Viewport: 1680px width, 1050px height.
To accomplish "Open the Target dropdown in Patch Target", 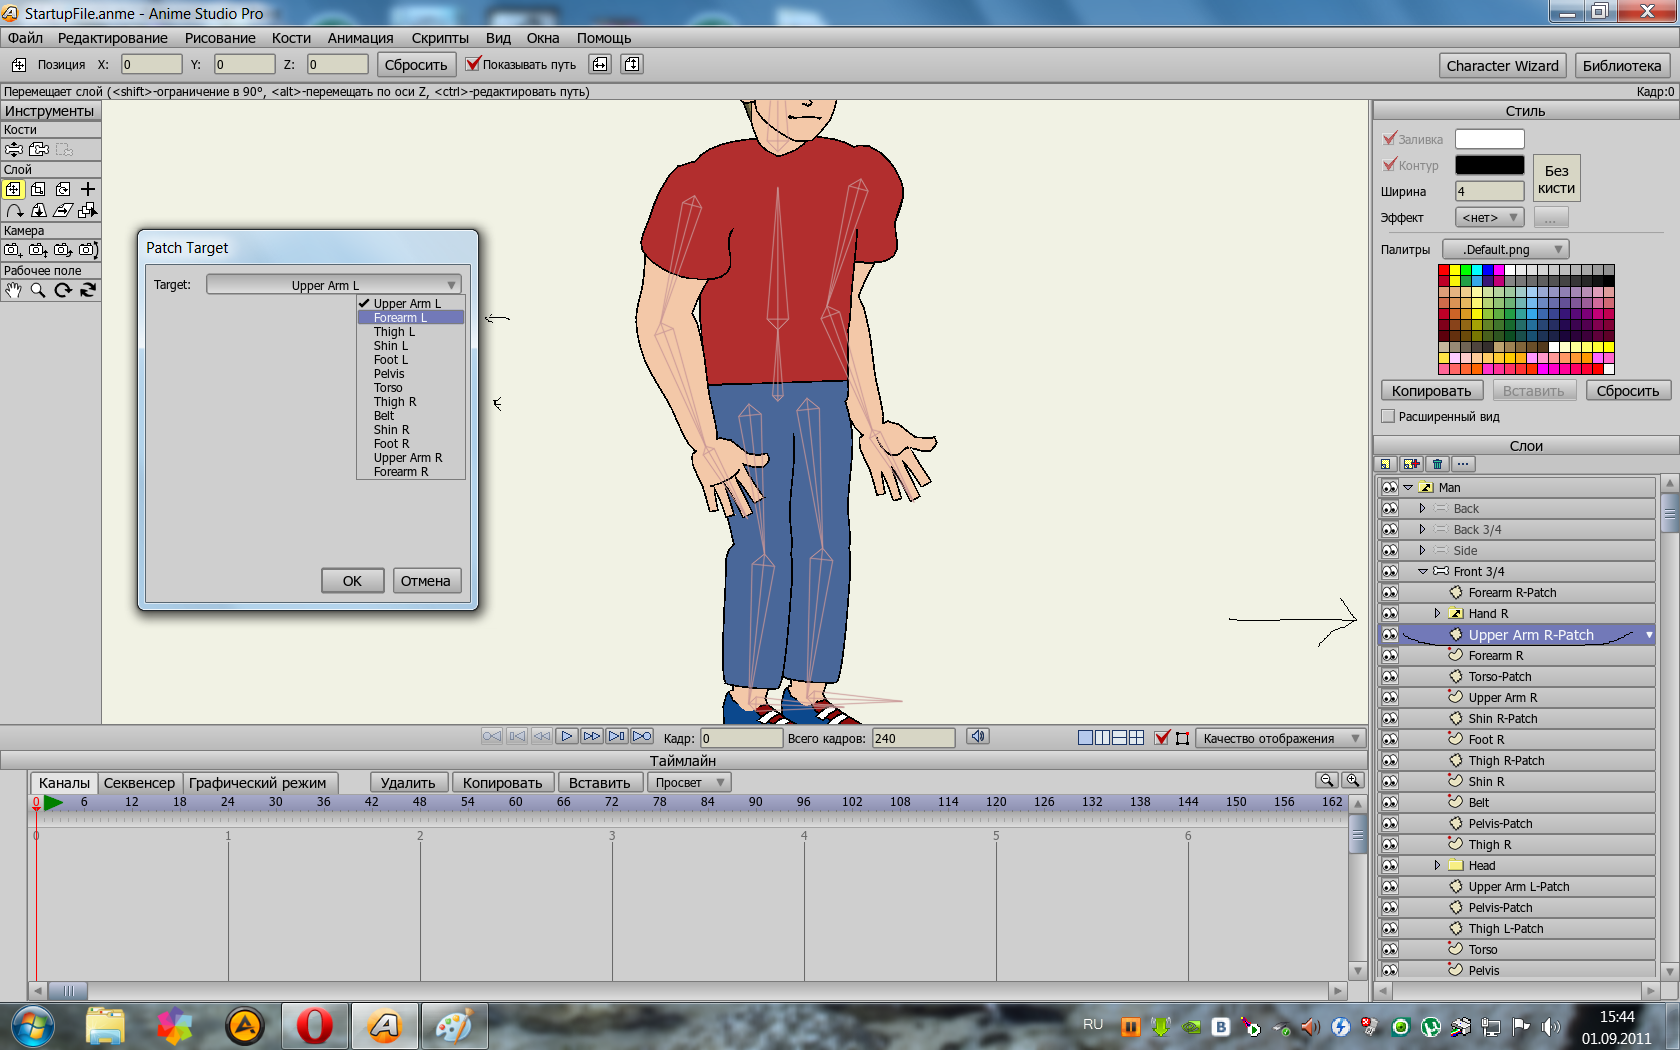I will point(334,285).
